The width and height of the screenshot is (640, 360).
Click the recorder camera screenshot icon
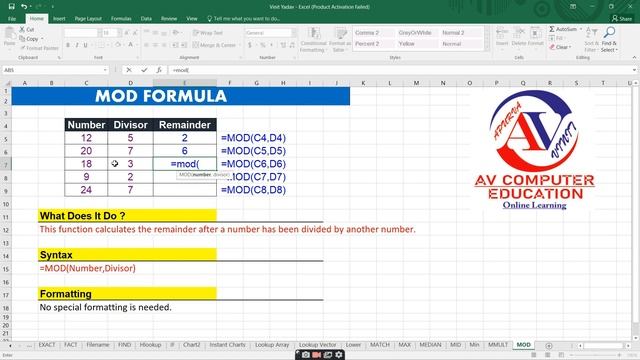[x=305, y=355]
